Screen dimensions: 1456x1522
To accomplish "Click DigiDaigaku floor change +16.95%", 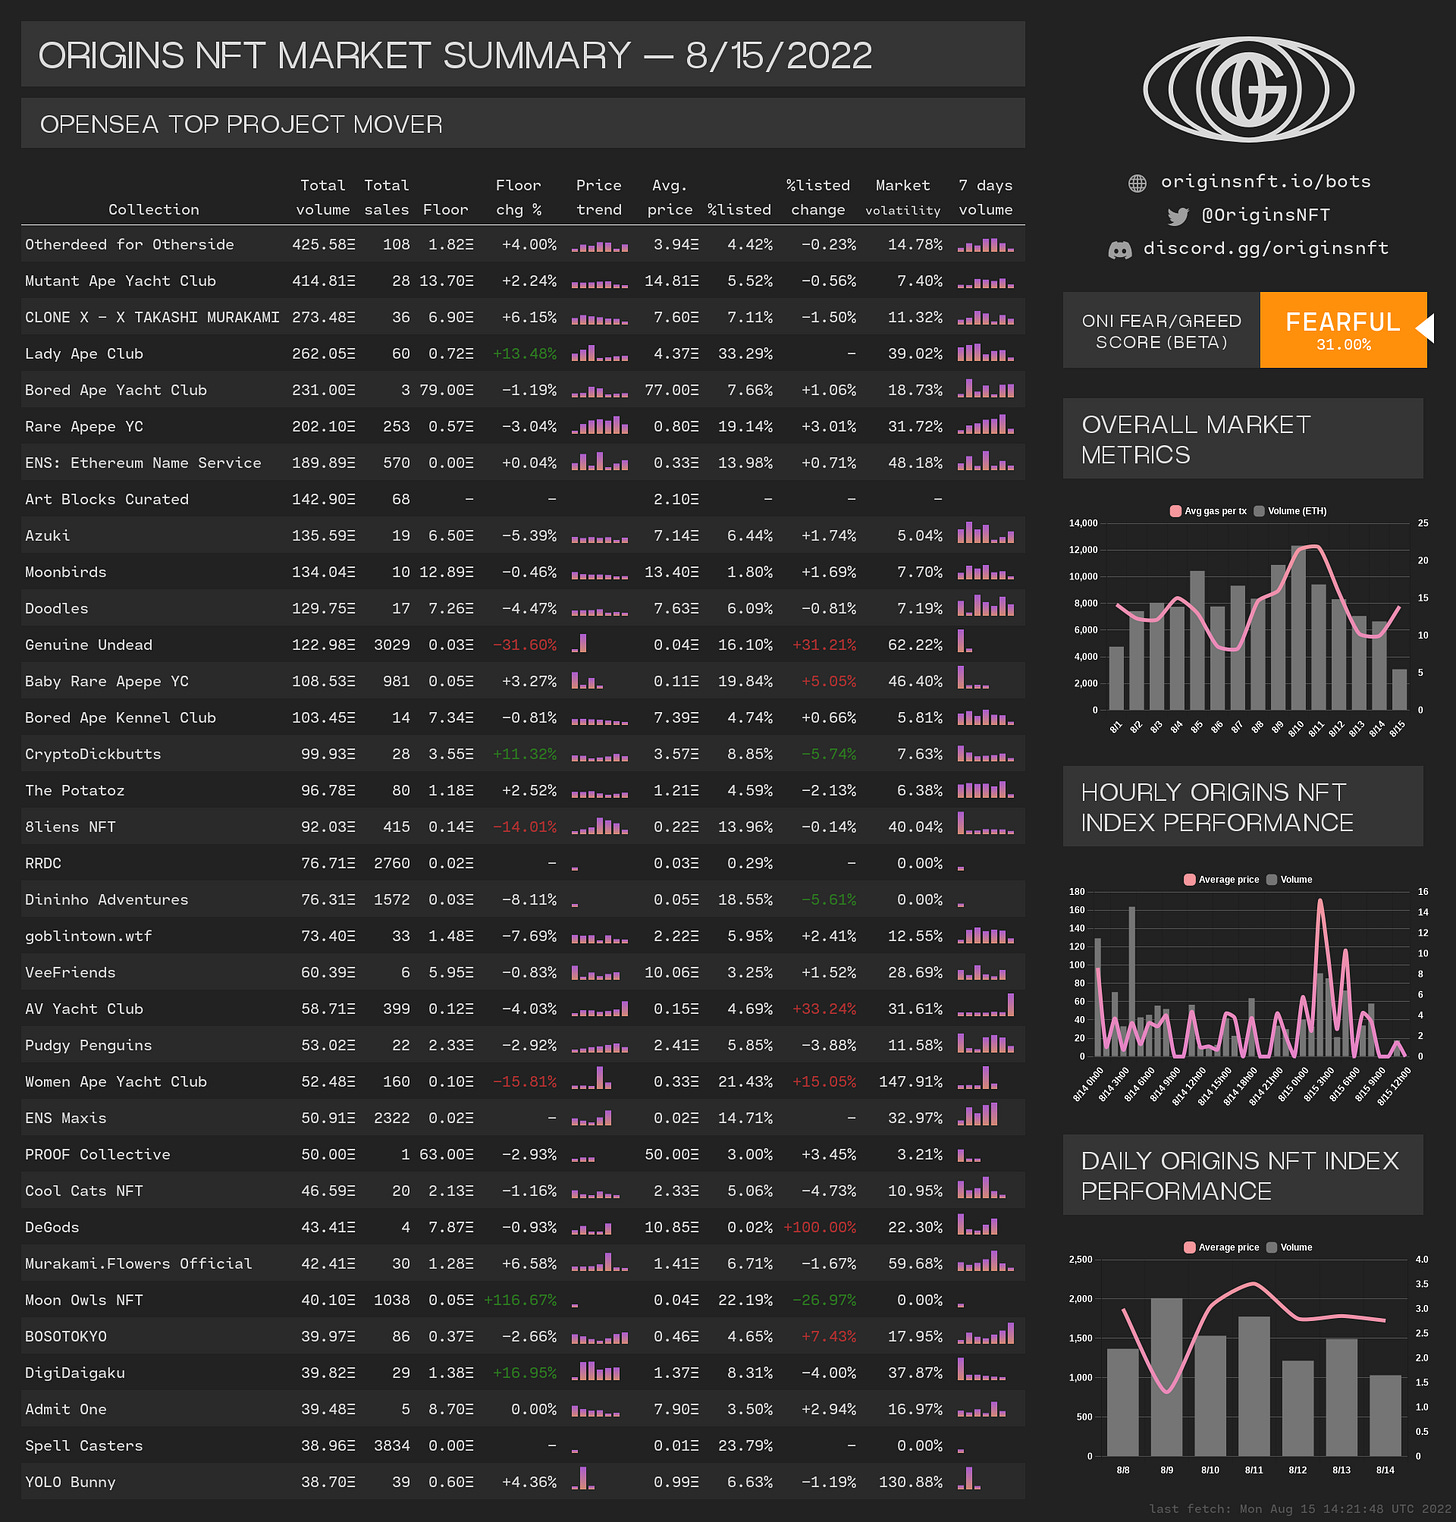I will (x=525, y=1373).
